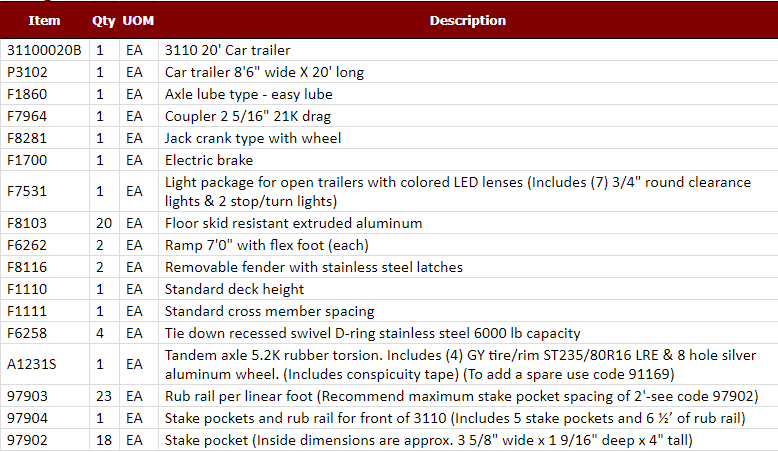This screenshot has height=452, width=778.
Task: Click the Axle lube type description
Action: tap(249, 94)
